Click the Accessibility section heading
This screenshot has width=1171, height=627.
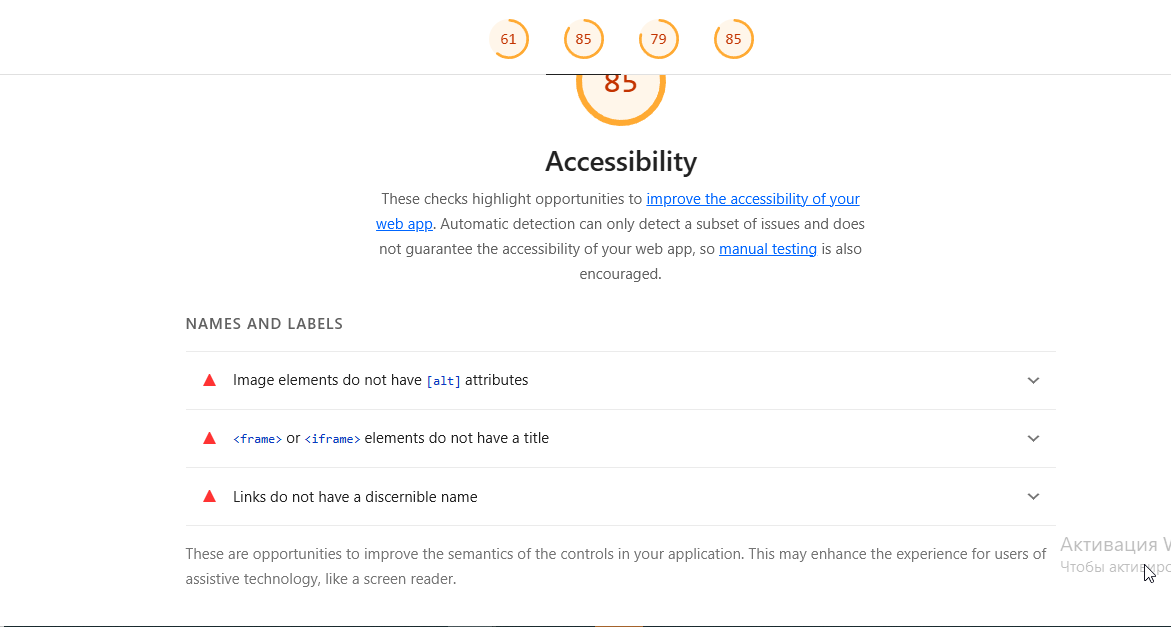620,161
